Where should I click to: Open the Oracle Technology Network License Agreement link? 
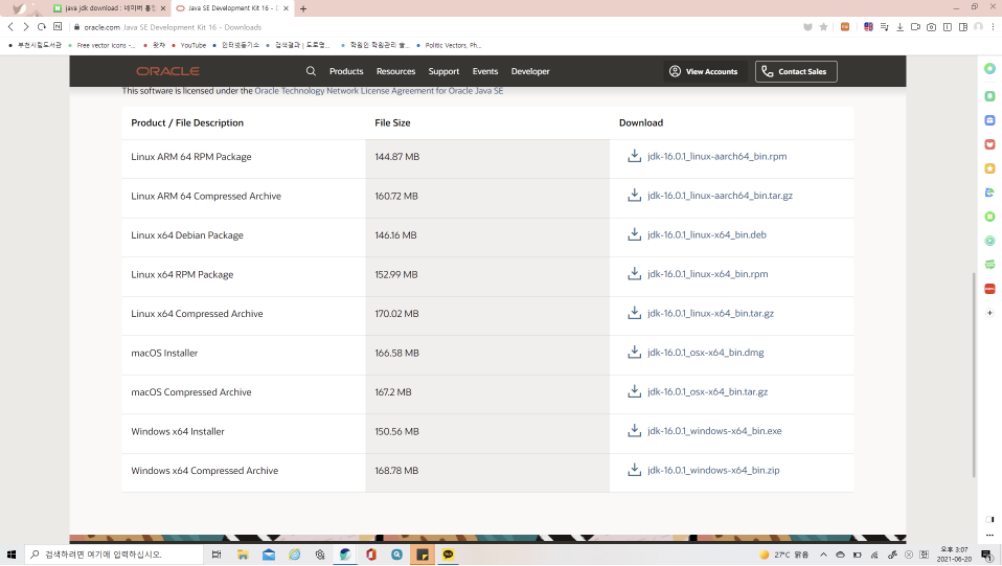coord(379,91)
